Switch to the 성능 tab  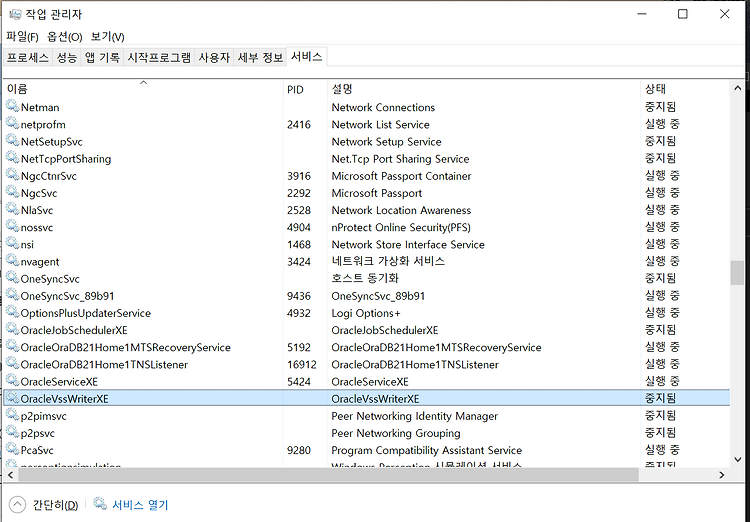66,58
